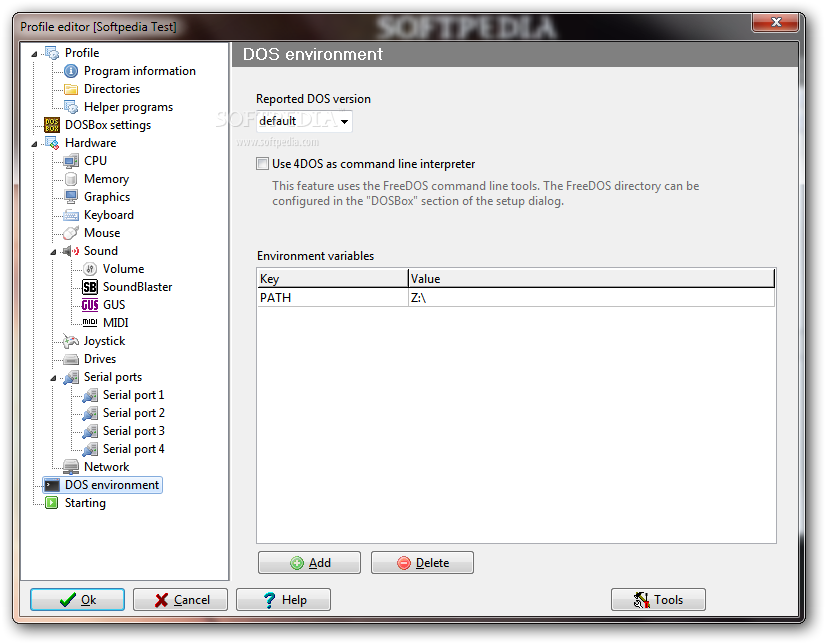Click the Keyboard icon in tree
The height and width of the screenshot is (644, 826).
pyautogui.click(x=71, y=215)
